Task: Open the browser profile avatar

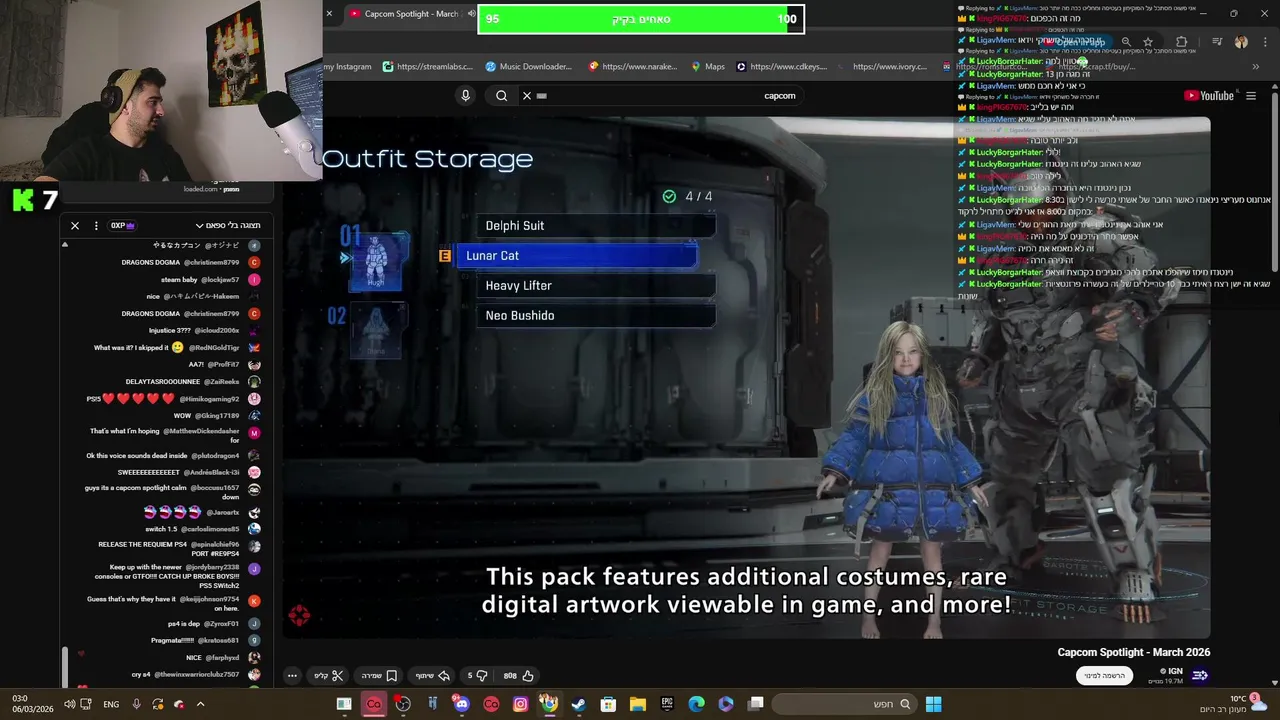Action: (x=1241, y=42)
